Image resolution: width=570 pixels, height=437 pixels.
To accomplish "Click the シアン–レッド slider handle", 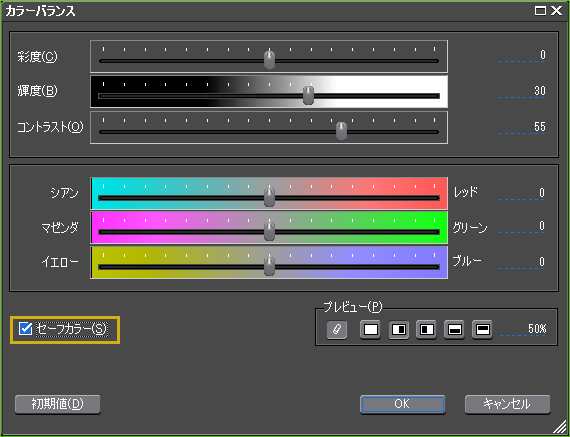I will (269, 197).
